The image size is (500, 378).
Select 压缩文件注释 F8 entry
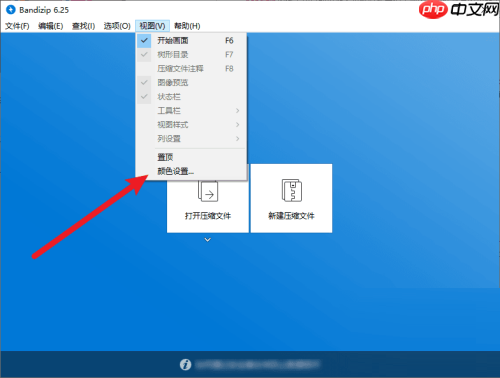click(x=191, y=69)
